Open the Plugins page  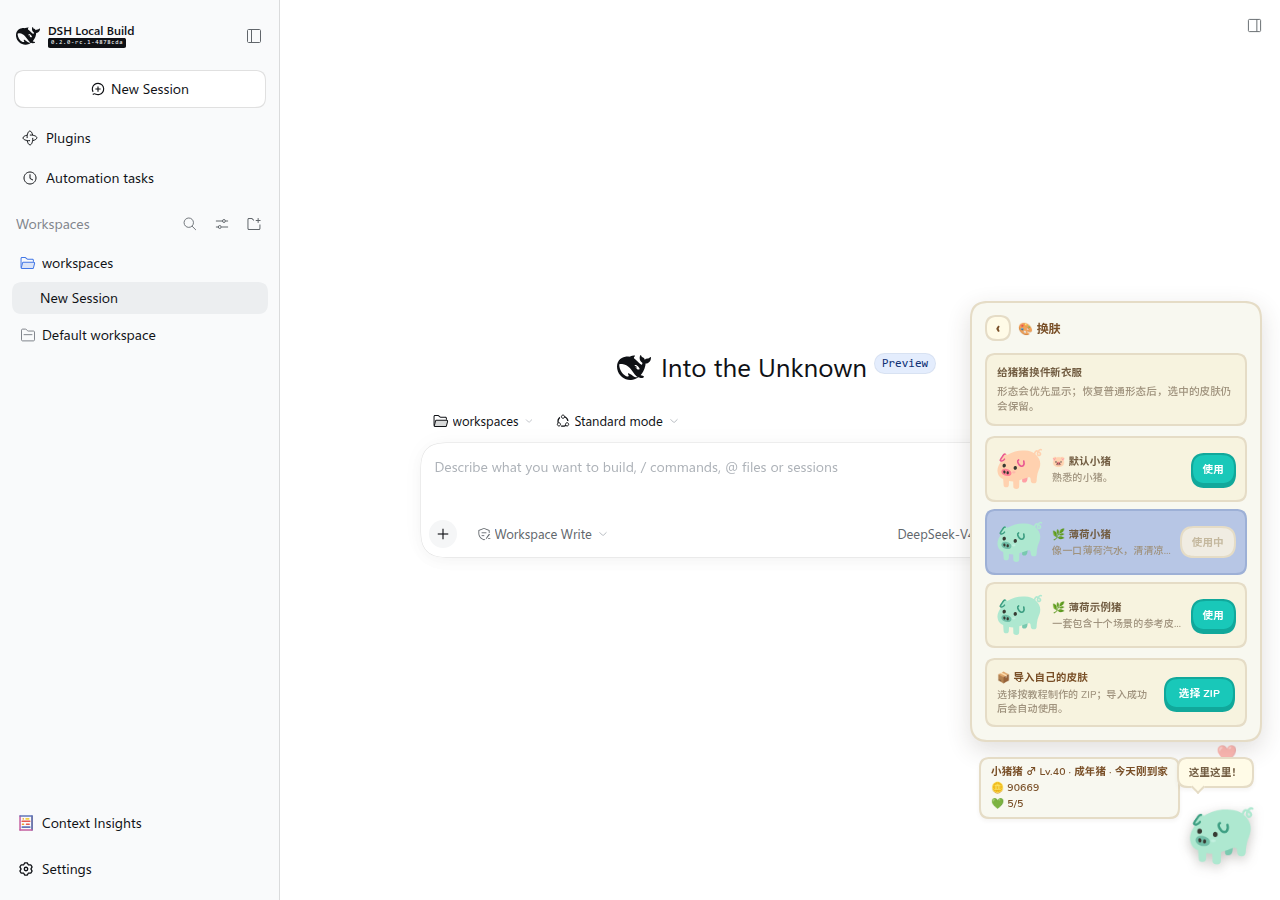140,138
